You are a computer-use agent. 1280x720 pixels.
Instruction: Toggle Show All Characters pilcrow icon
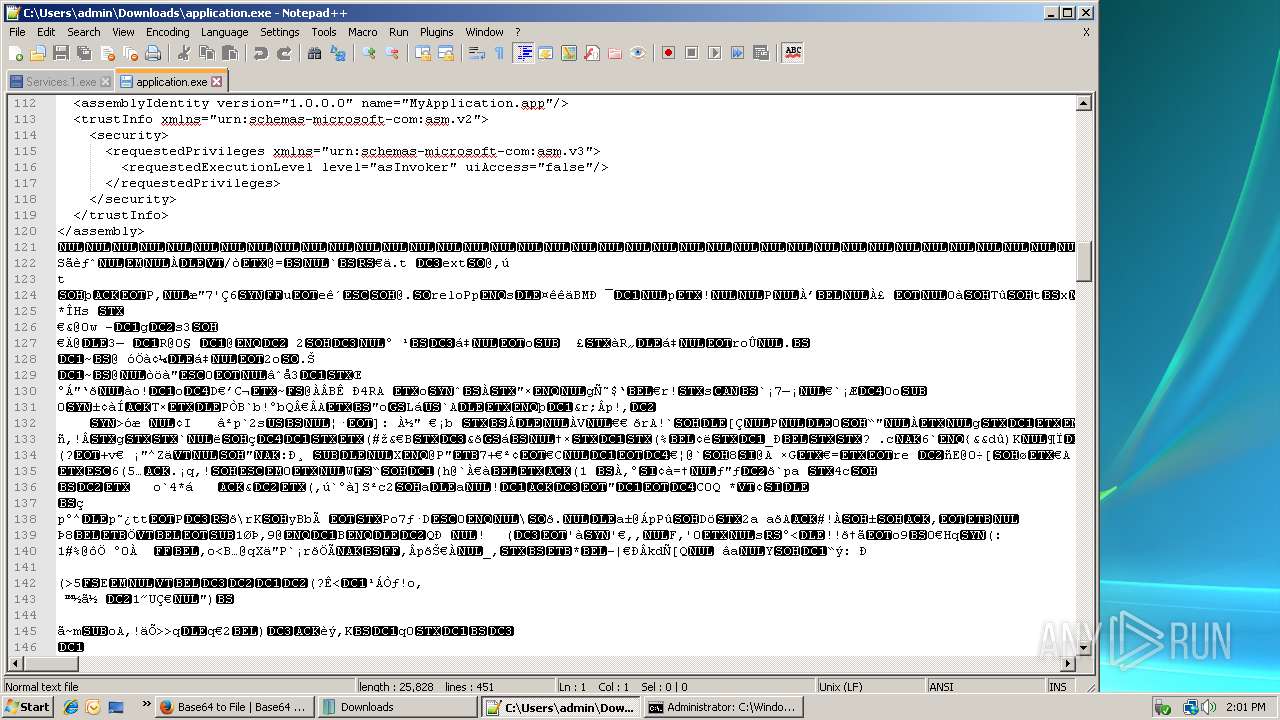(x=500, y=53)
